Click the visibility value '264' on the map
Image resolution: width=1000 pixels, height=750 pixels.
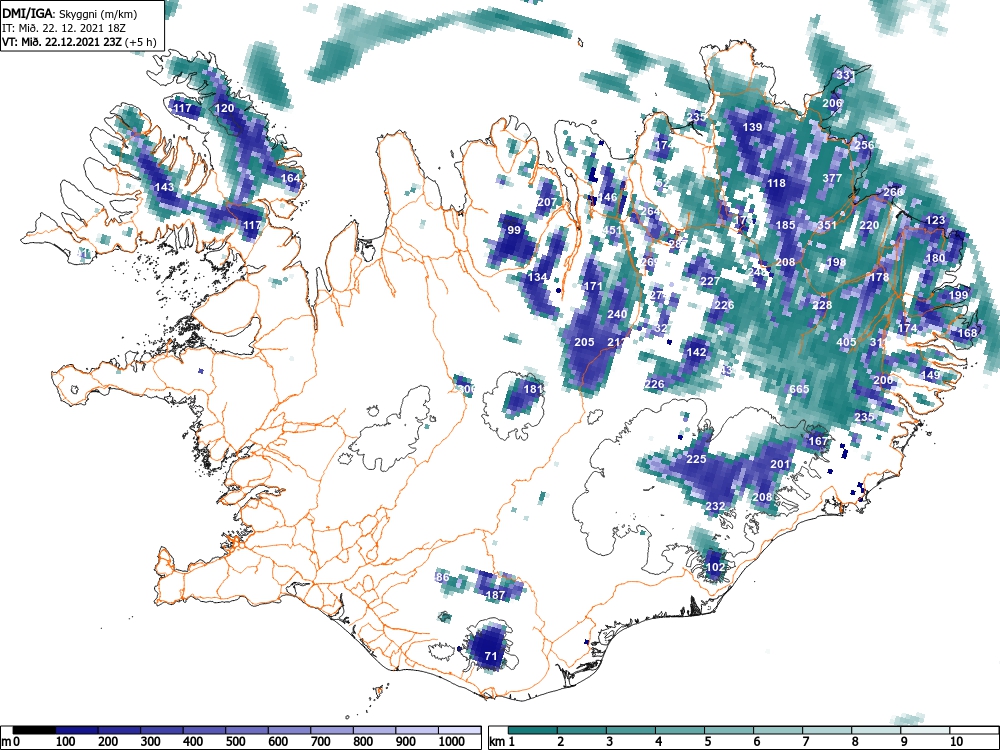[x=651, y=211]
